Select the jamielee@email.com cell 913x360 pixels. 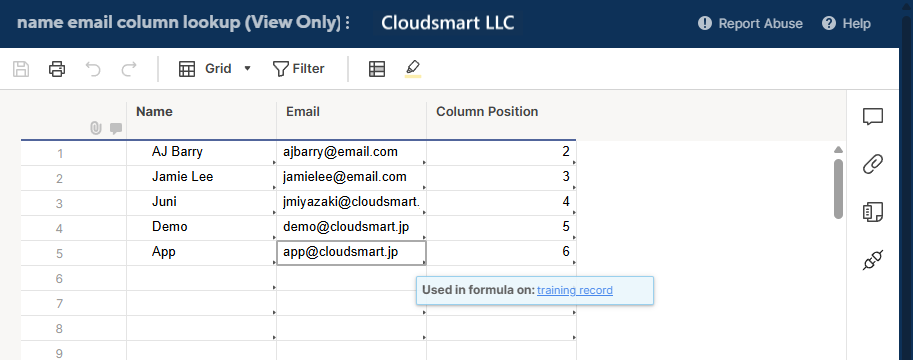coord(351,177)
